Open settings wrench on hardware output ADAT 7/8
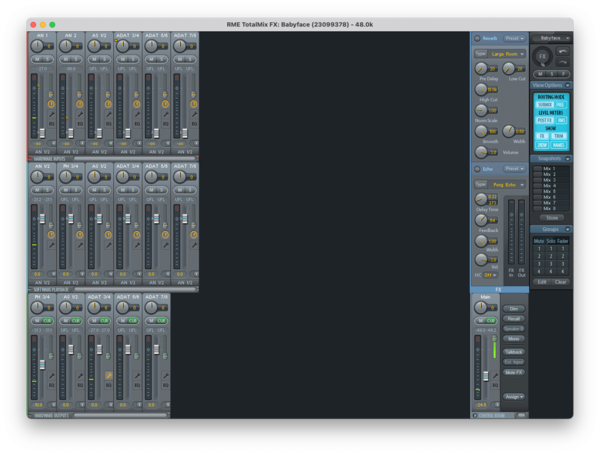Viewport: 600px width, 454px height. (165, 376)
